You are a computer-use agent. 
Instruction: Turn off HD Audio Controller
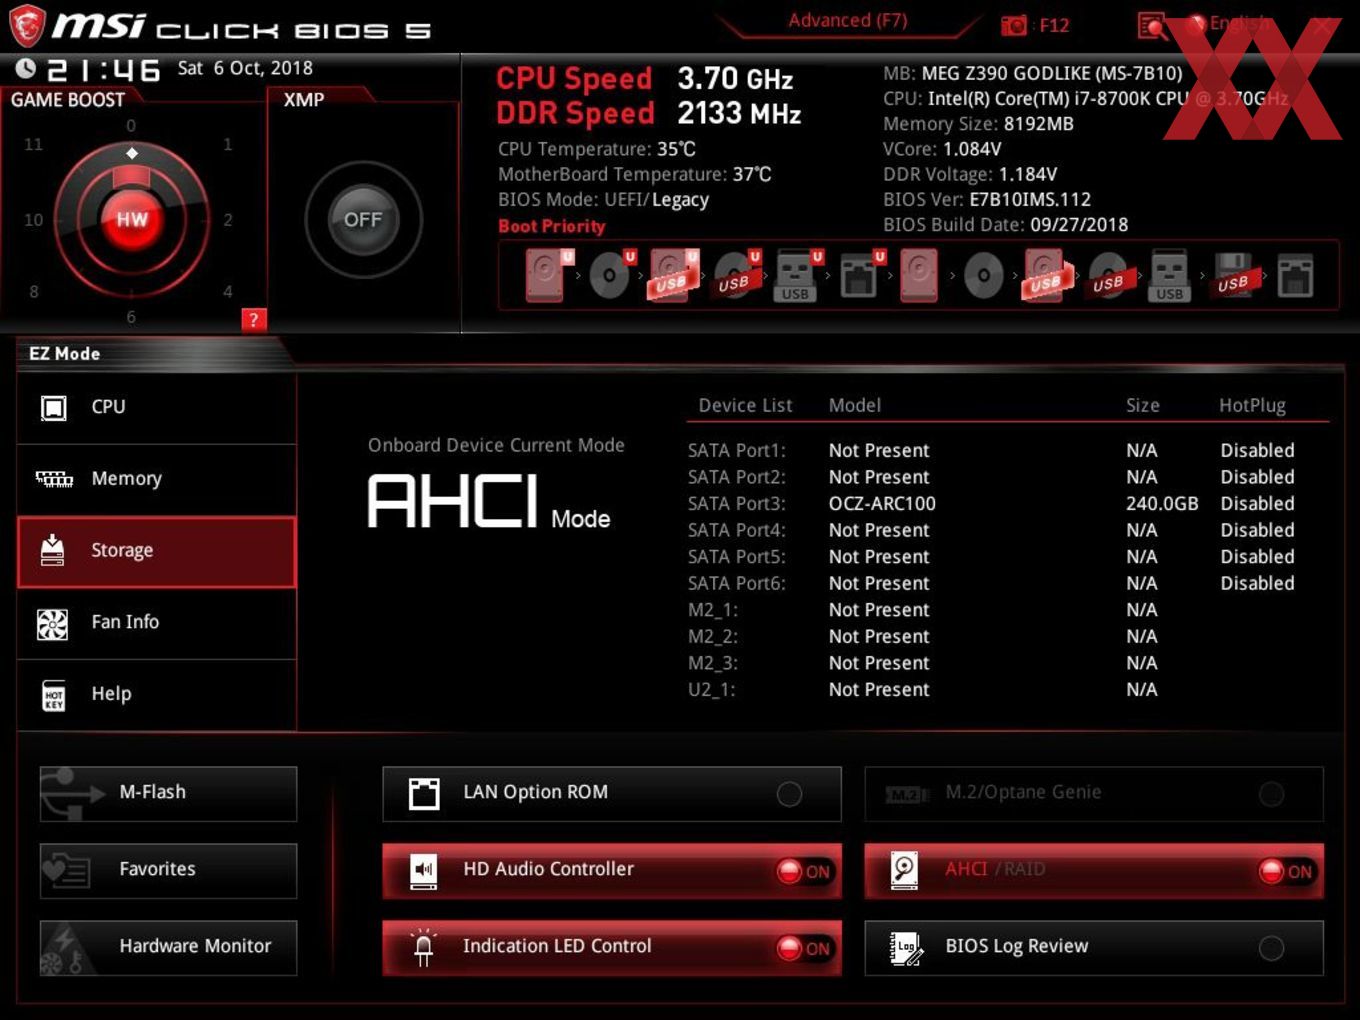pyautogui.click(x=612, y=870)
